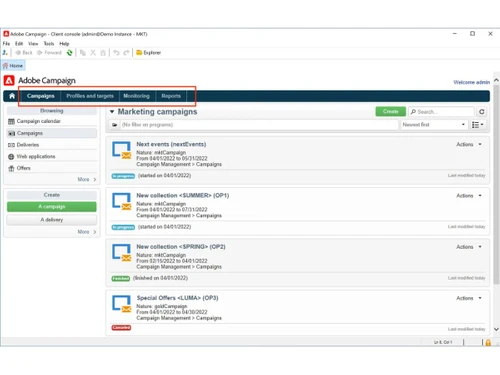Screen dimensions: 500x375
Task: Open Offers in the Browsing panel
Action: [x=52, y=168]
